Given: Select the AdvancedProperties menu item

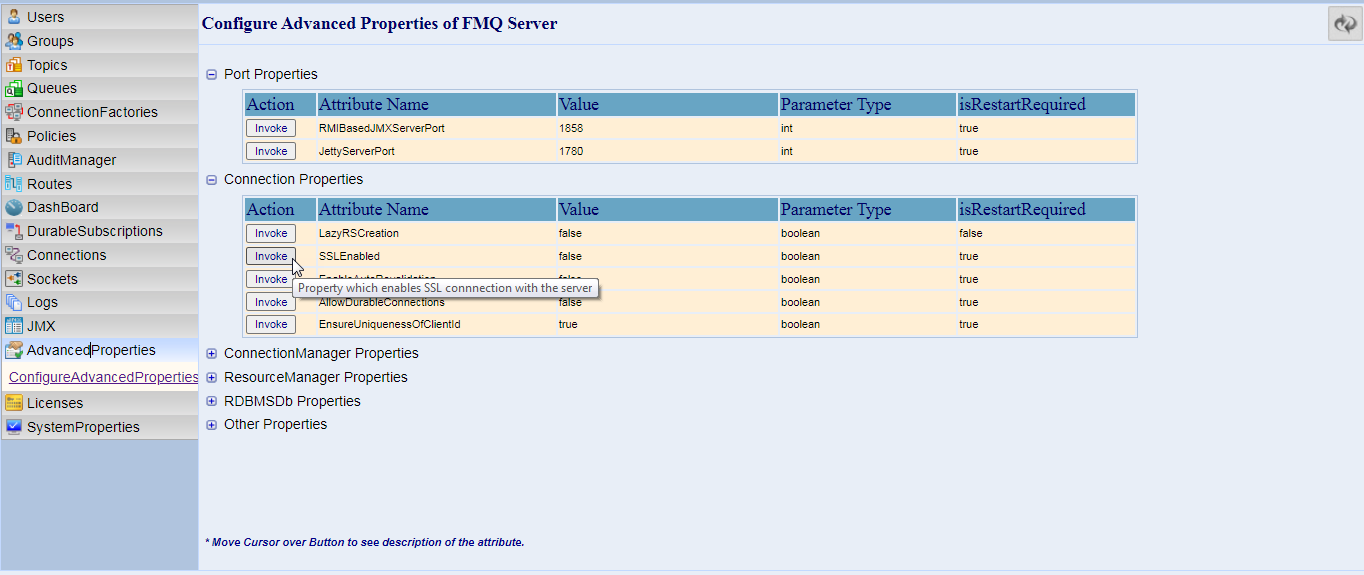Looking at the screenshot, I should click(x=100, y=350).
